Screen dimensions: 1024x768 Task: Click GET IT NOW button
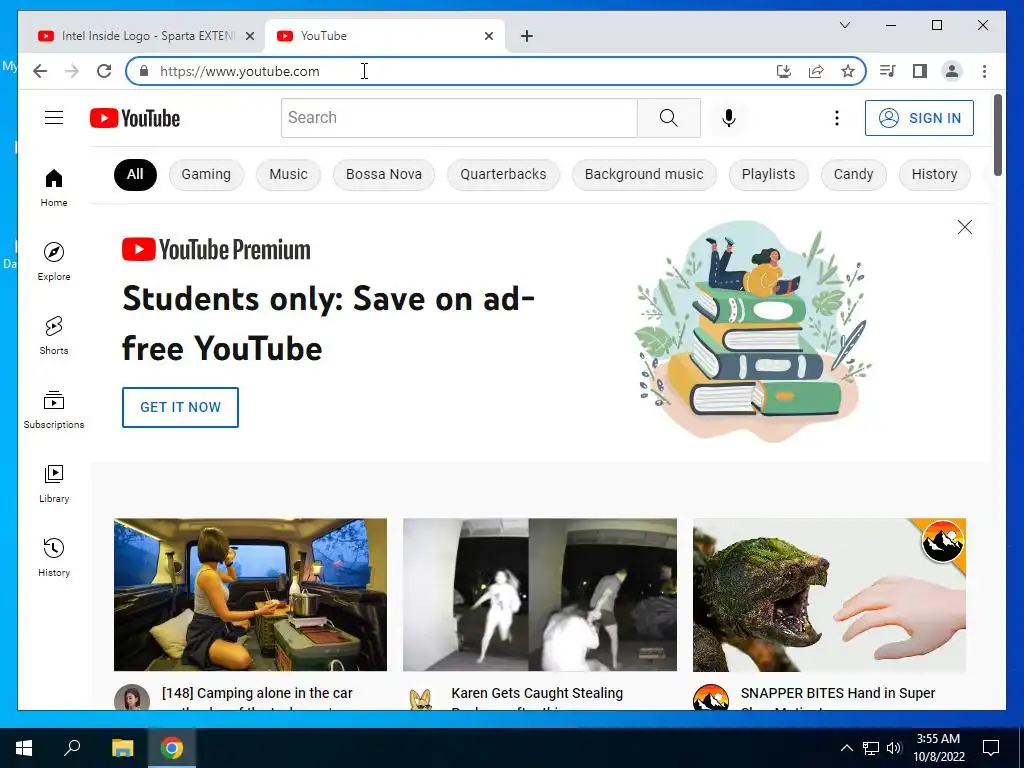180,408
